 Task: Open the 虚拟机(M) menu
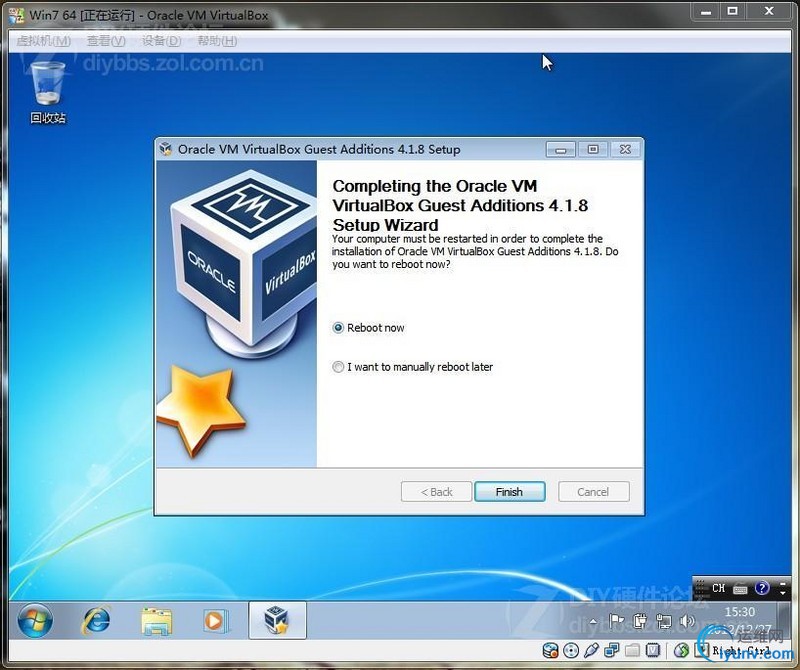43,41
